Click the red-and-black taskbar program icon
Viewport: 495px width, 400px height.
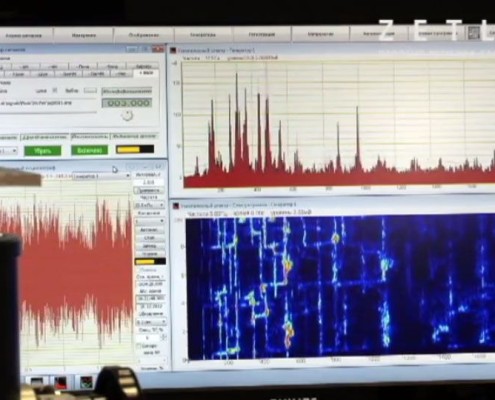tap(60, 382)
